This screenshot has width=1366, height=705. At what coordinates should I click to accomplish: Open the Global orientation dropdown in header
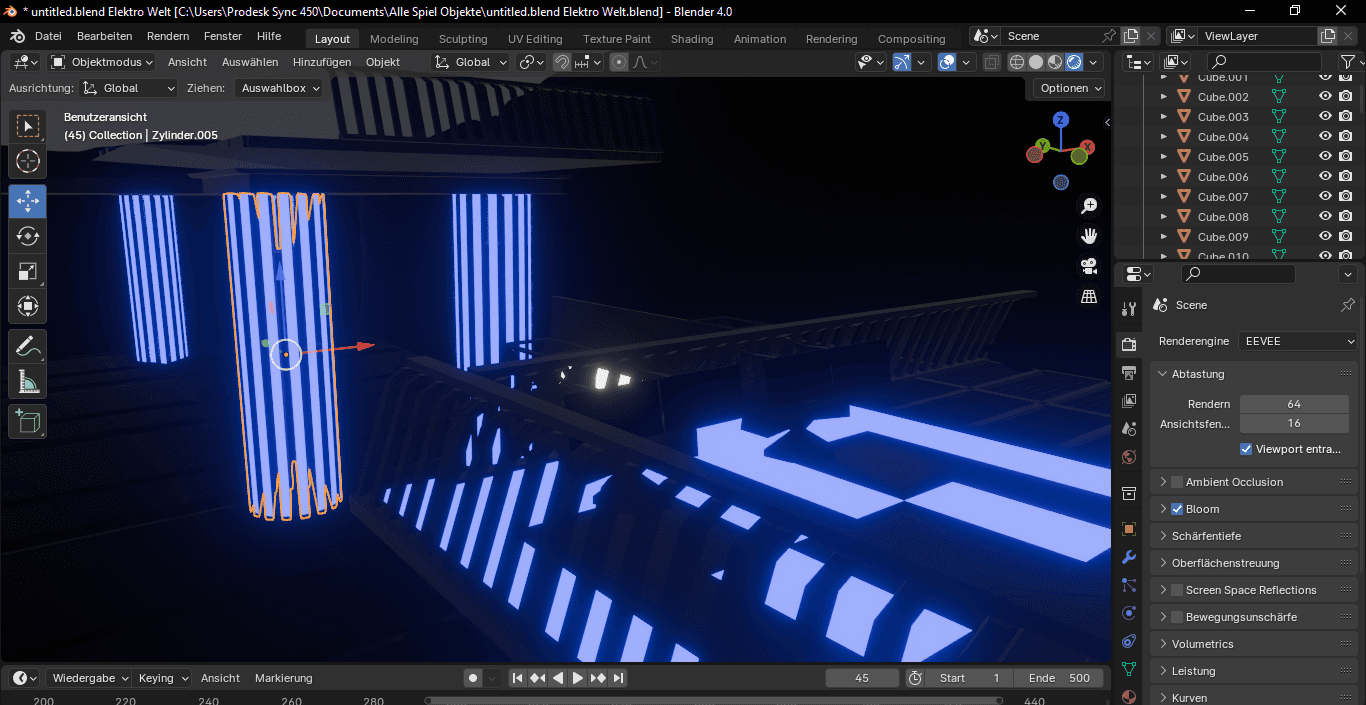(x=471, y=62)
